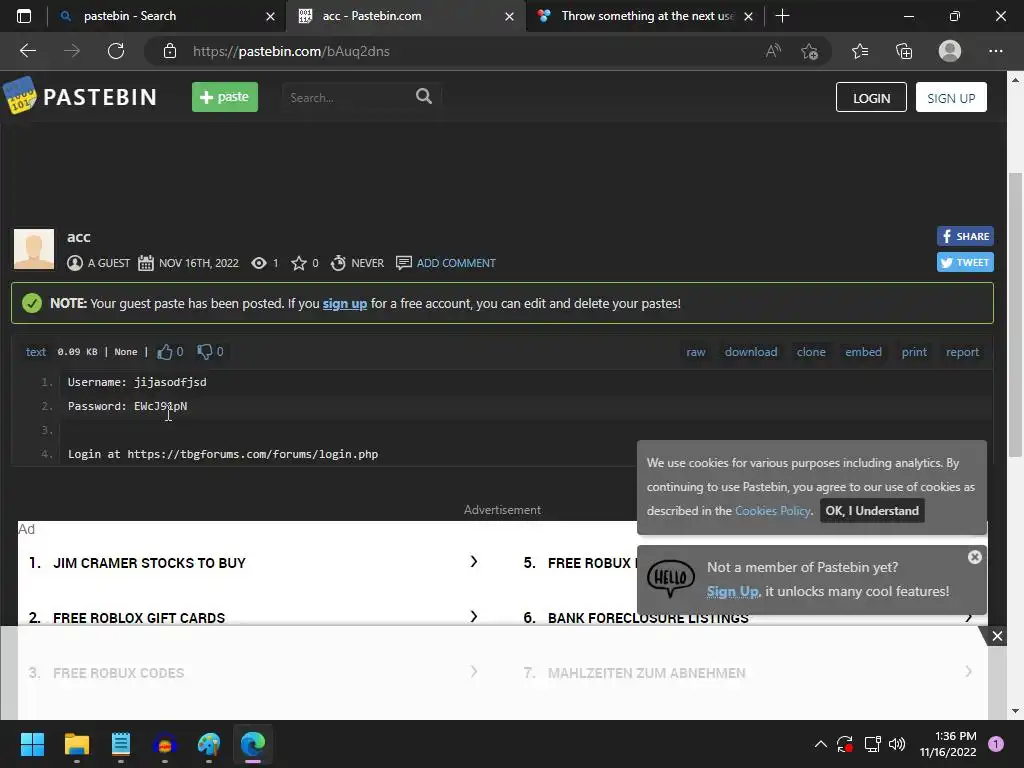This screenshot has width=1024, height=768.
Task: Open the Collections icon in Edge toolbar
Action: 904,51
